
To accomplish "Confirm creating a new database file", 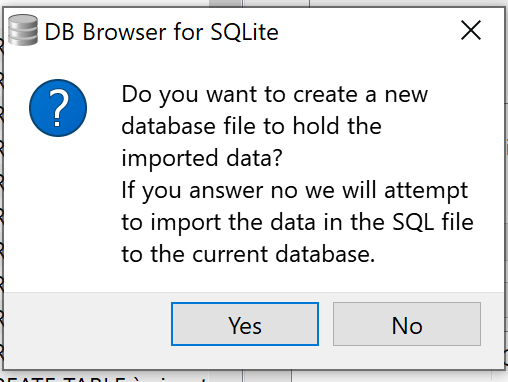I will click(x=245, y=324).
